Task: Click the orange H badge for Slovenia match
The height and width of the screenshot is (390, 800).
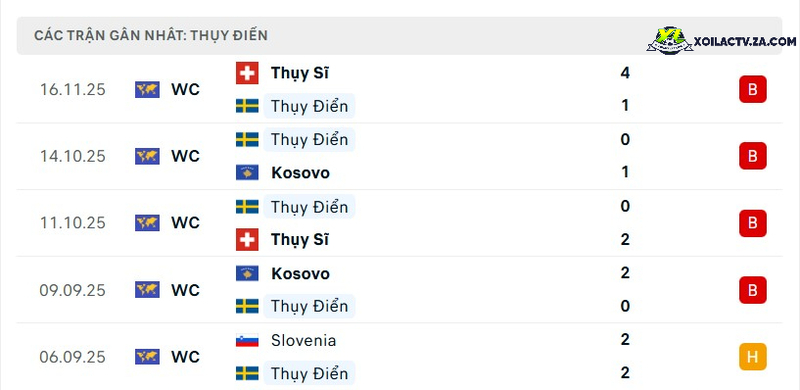Action: tap(753, 357)
